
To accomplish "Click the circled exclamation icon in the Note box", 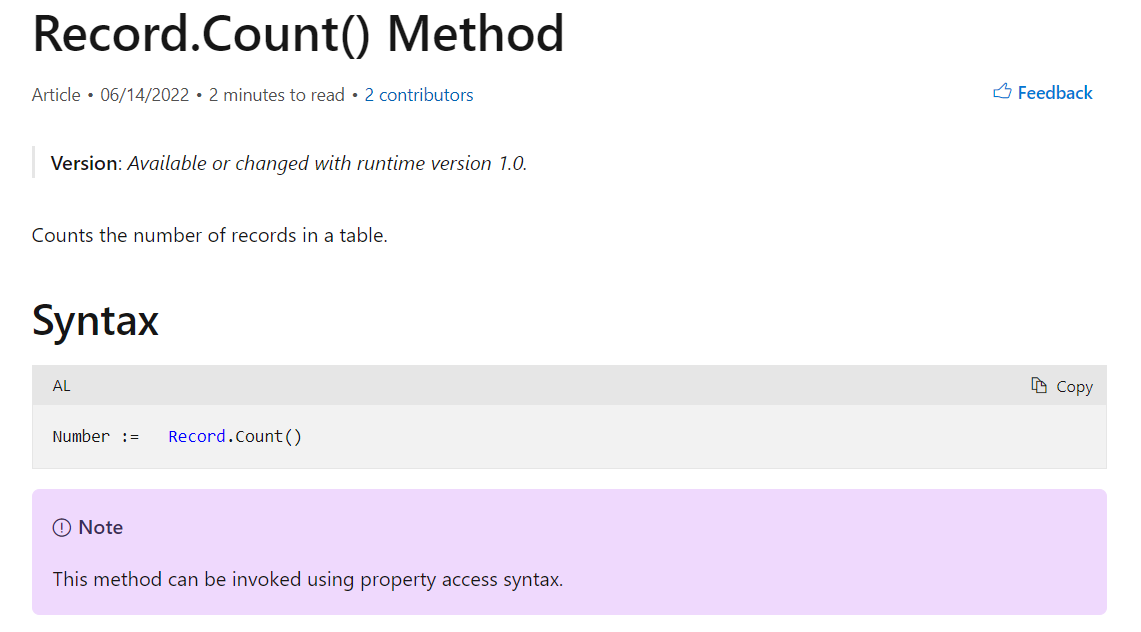I will [x=63, y=527].
